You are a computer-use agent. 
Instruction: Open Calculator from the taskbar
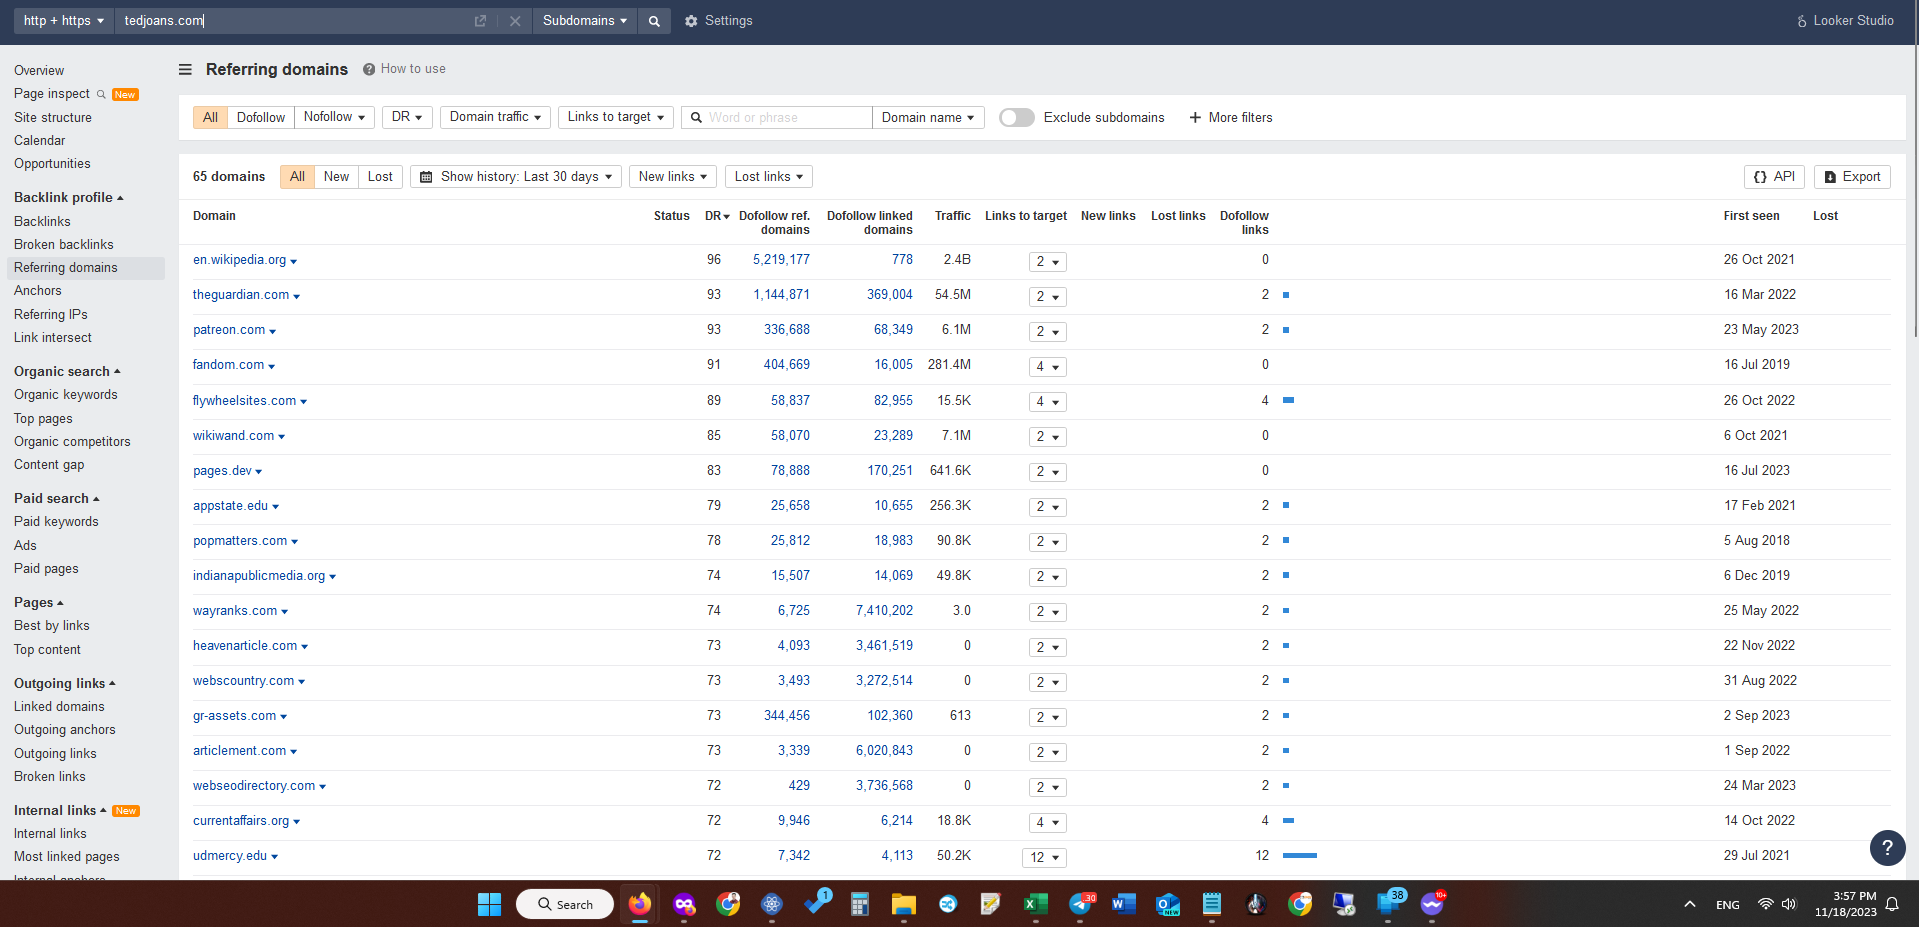859,904
